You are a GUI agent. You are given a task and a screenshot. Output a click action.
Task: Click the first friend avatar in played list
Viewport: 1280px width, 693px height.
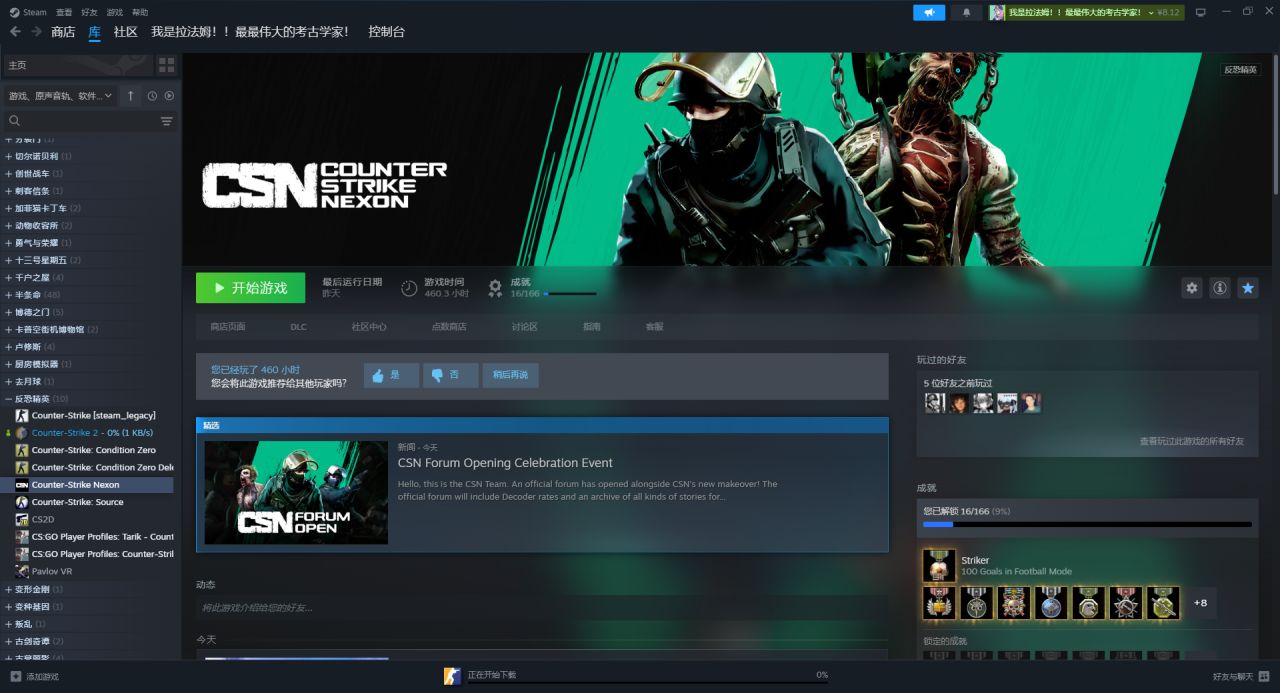934,403
